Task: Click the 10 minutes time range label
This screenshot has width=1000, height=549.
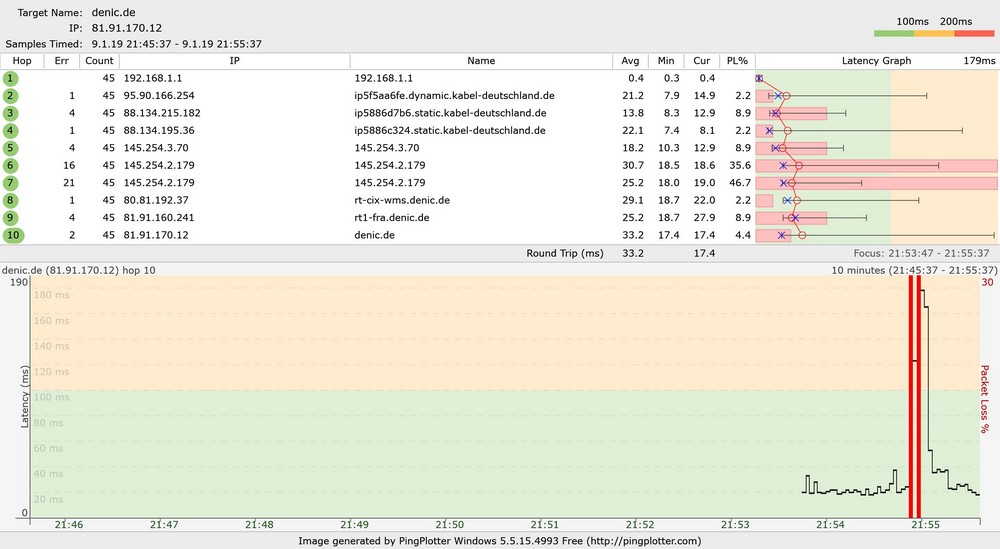Action: pyautogui.click(x=914, y=270)
